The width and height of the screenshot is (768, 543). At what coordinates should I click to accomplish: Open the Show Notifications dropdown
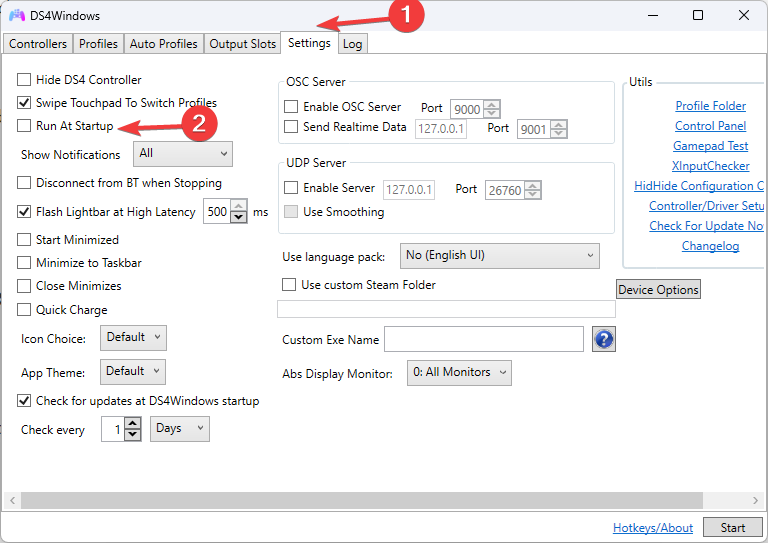point(183,154)
